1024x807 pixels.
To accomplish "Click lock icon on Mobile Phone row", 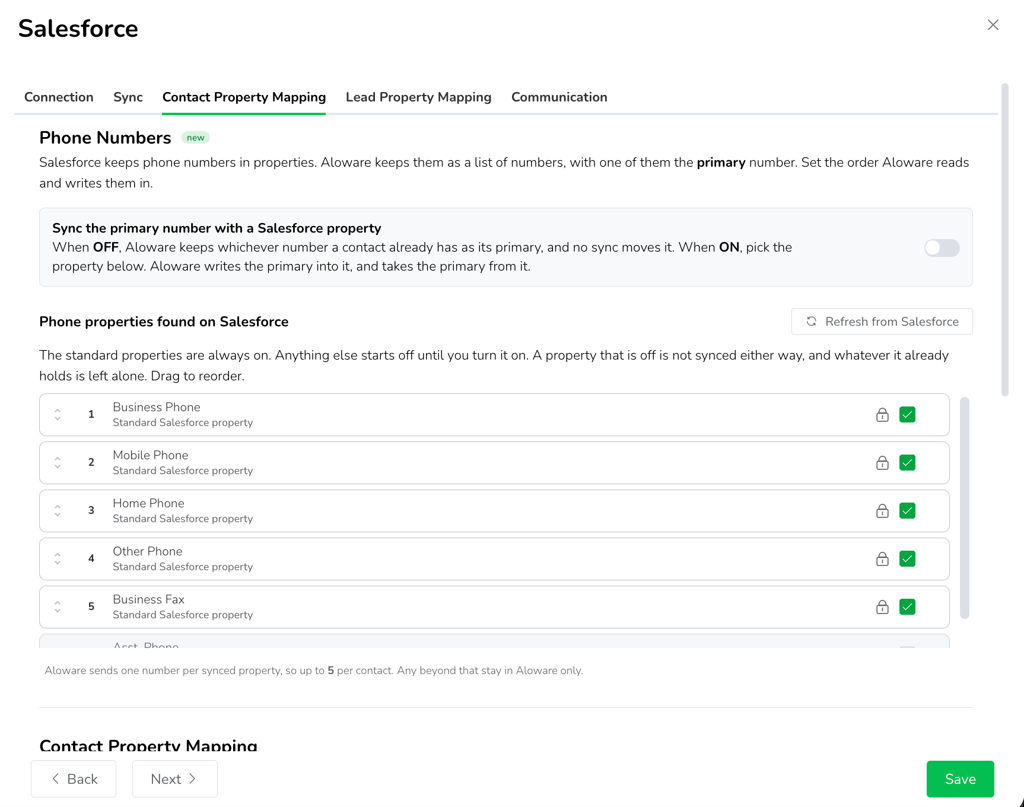I will tap(882, 462).
